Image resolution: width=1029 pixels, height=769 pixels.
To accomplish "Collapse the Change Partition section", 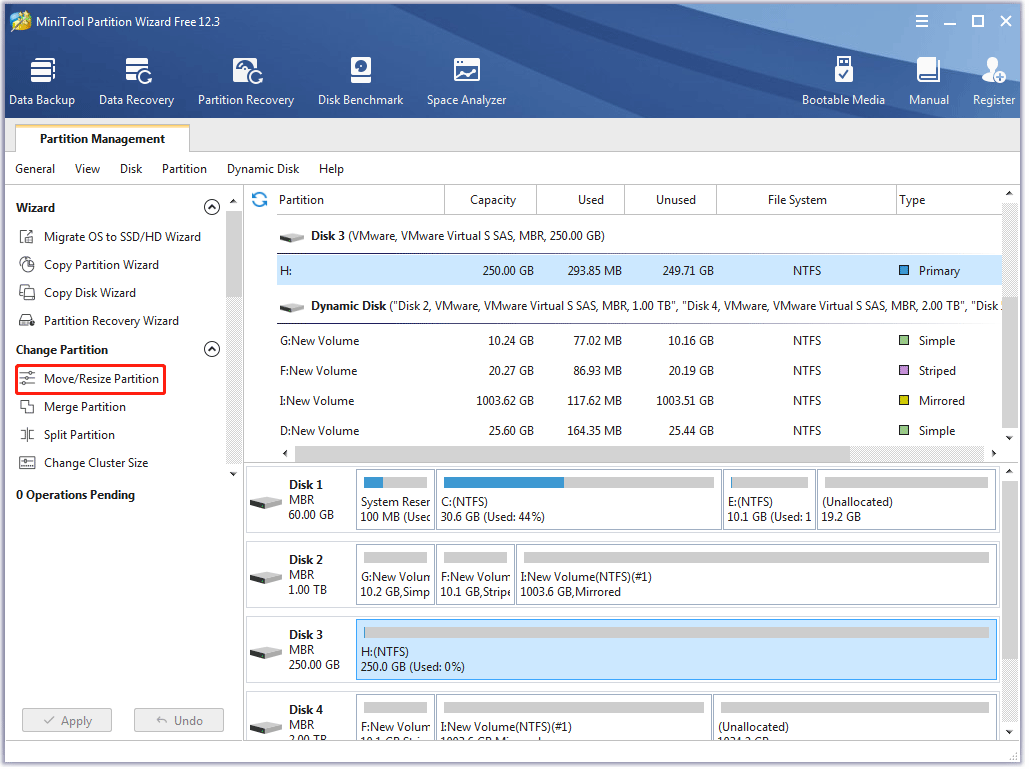I will pyautogui.click(x=211, y=350).
